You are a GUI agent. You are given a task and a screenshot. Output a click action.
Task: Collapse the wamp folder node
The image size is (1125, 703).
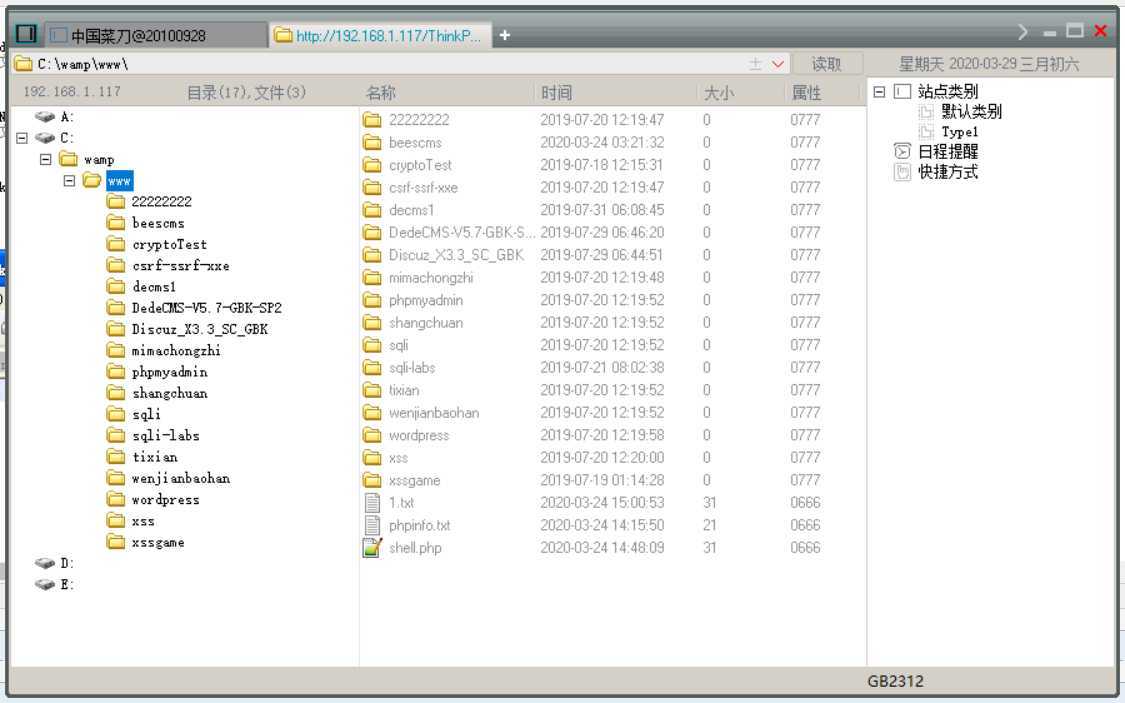[46, 159]
